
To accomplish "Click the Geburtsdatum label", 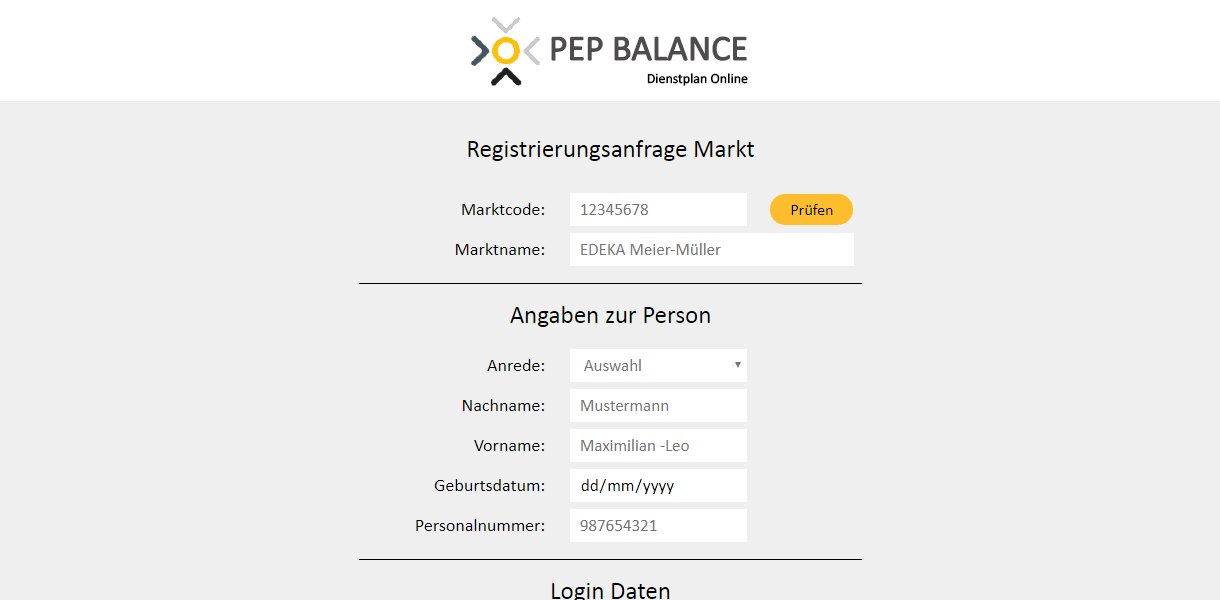I will (490, 486).
